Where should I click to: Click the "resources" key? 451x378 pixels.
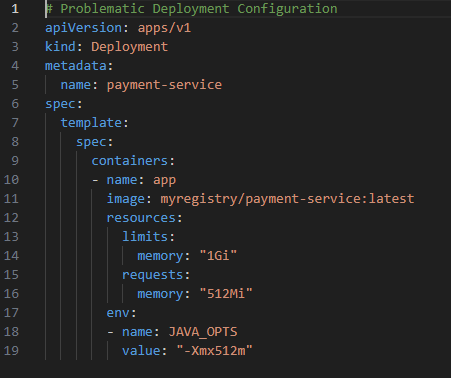coord(141,218)
